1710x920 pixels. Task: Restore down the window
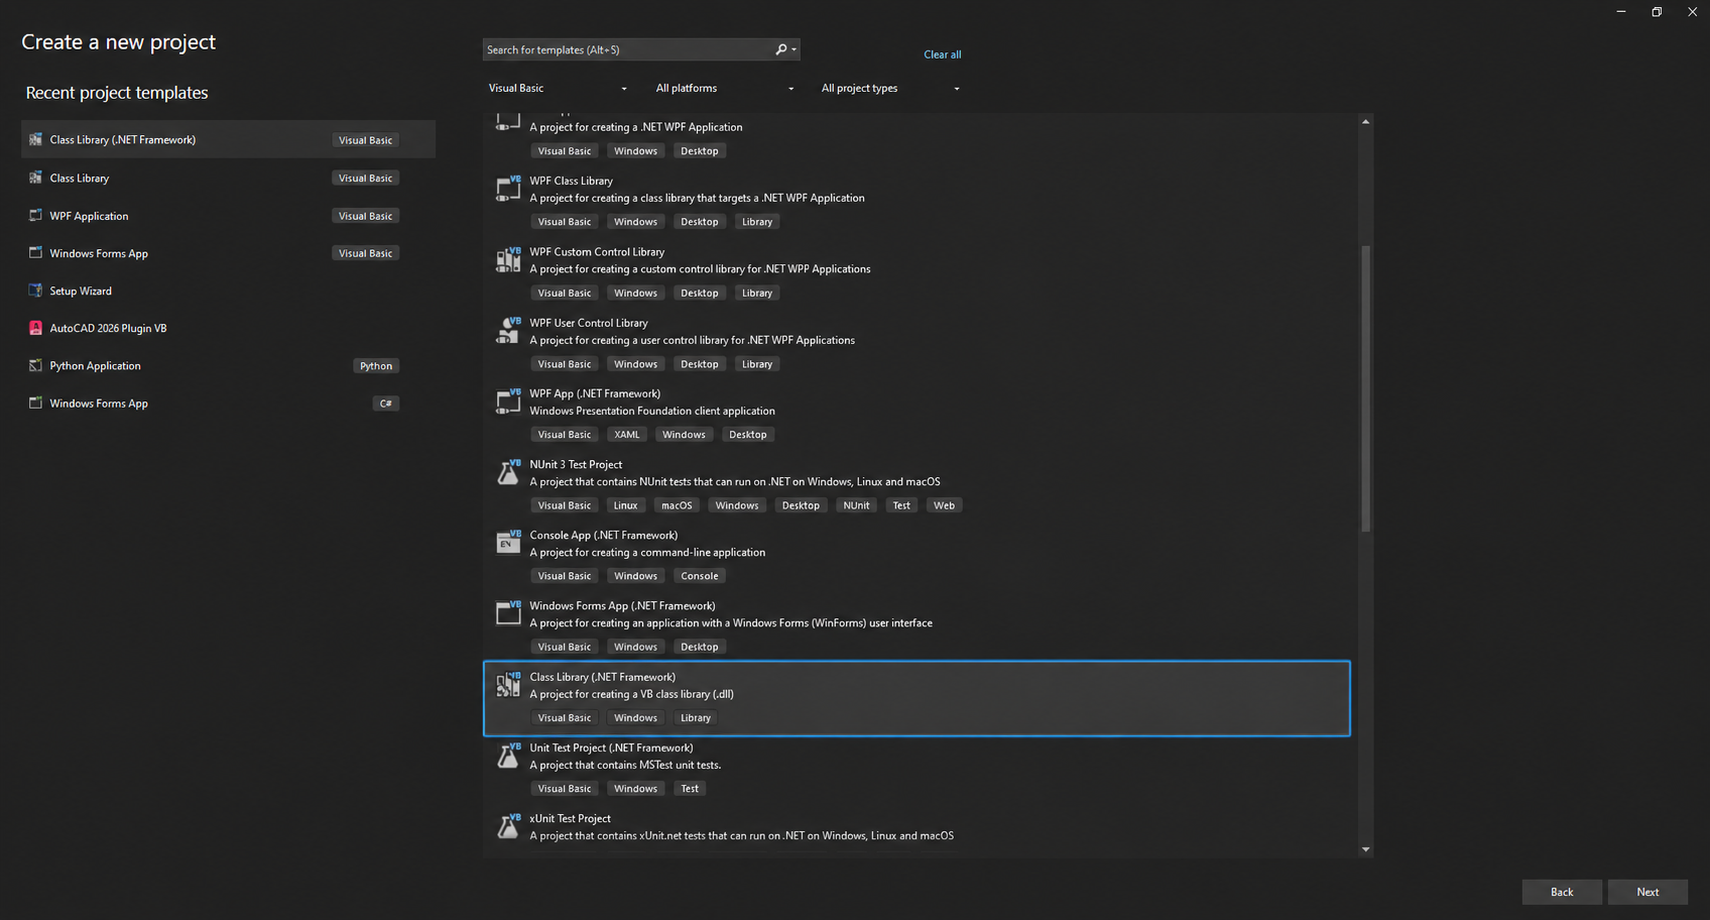1657,12
